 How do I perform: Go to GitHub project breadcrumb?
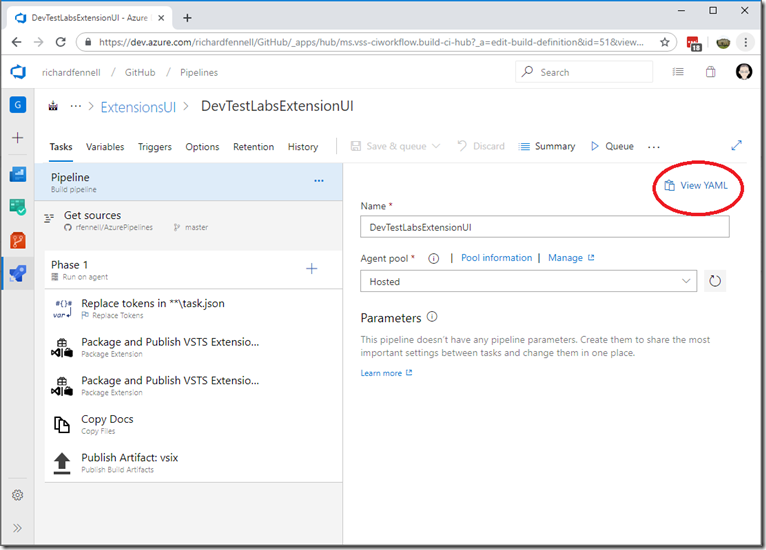[140, 72]
